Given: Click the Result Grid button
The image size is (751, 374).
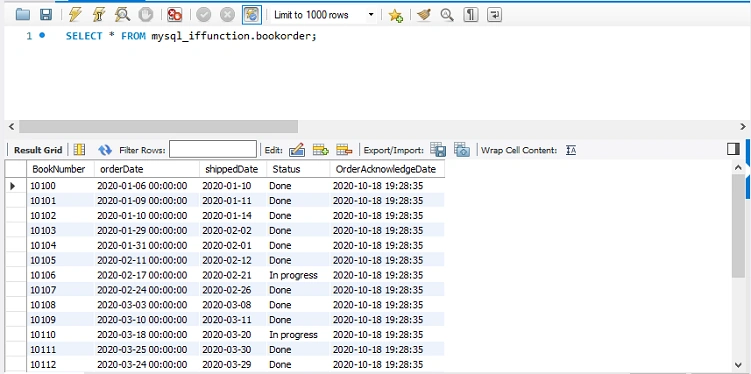Looking at the screenshot, I should pyautogui.click(x=38, y=150).
